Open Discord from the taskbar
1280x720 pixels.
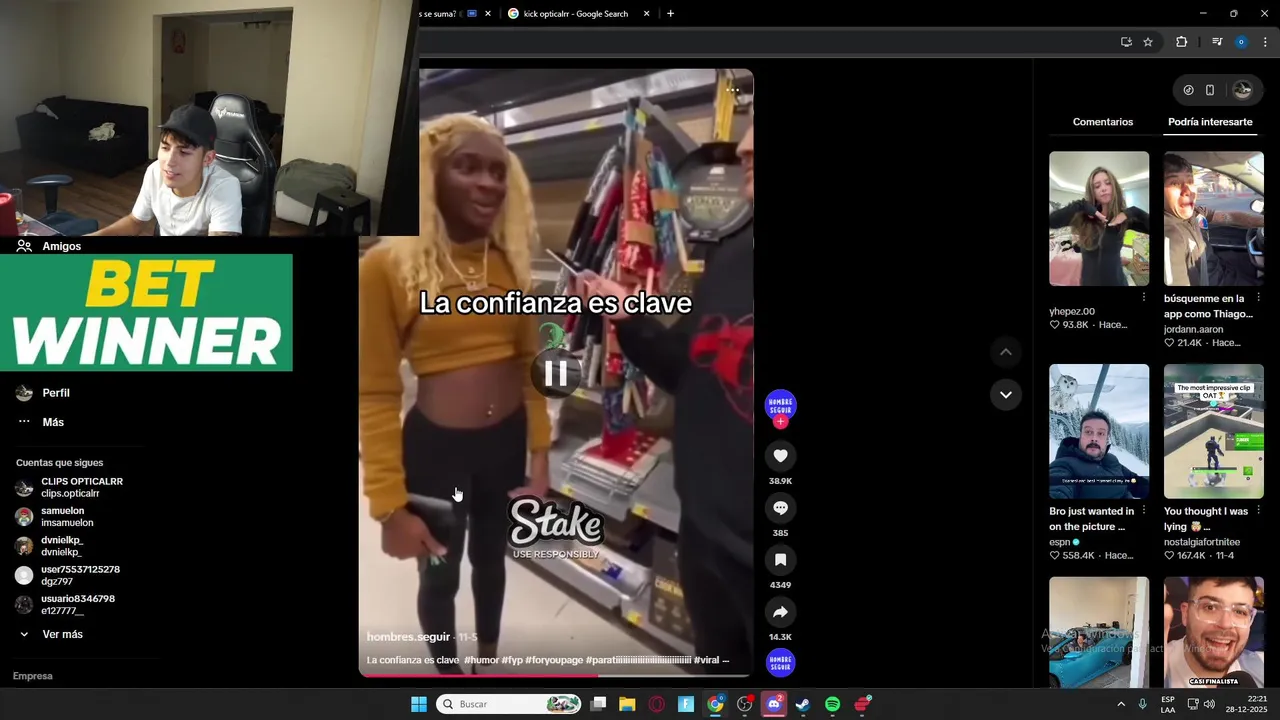click(774, 704)
